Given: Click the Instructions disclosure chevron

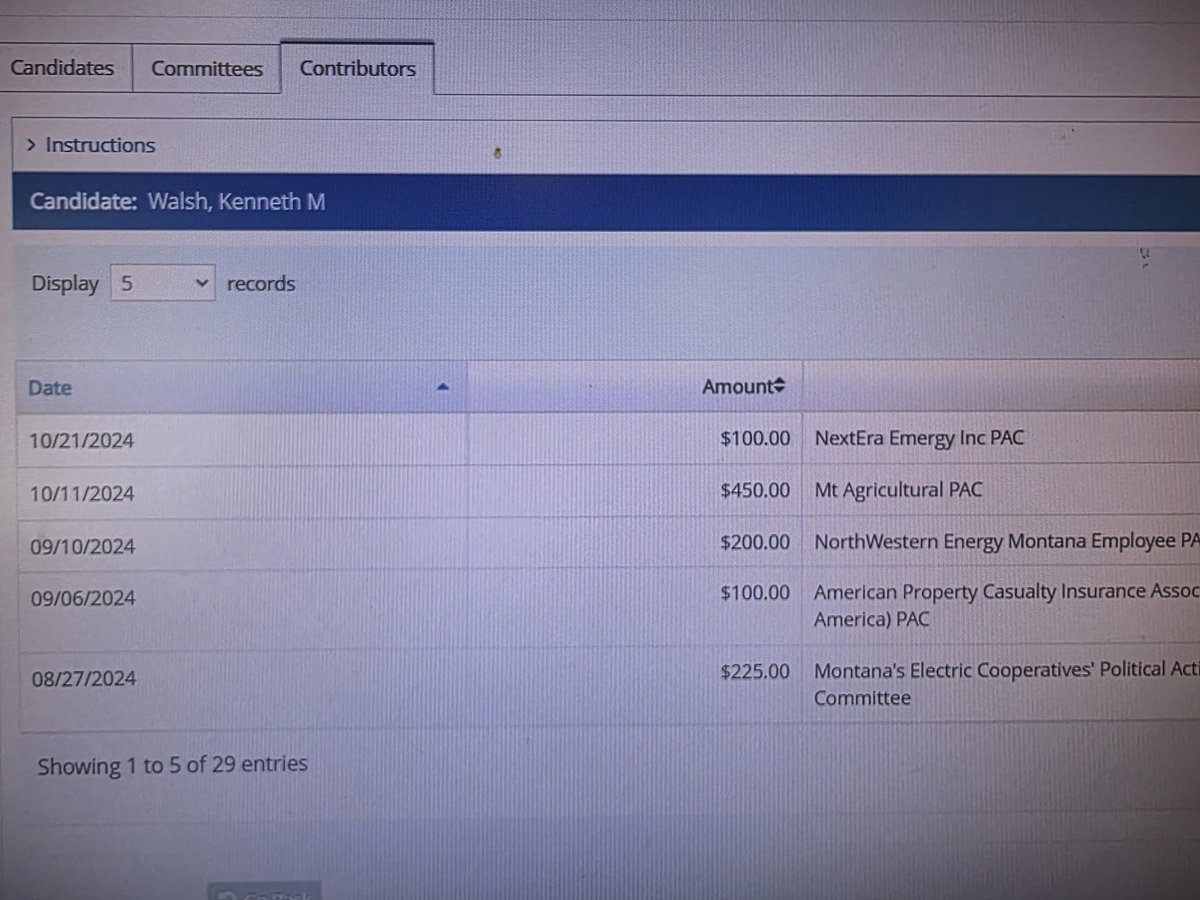Looking at the screenshot, I should point(31,145).
